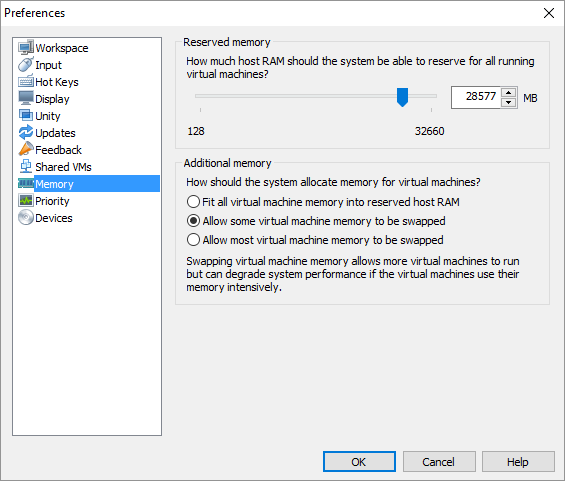
Task: Open Feedback megaphone icon
Action: click(x=26, y=149)
